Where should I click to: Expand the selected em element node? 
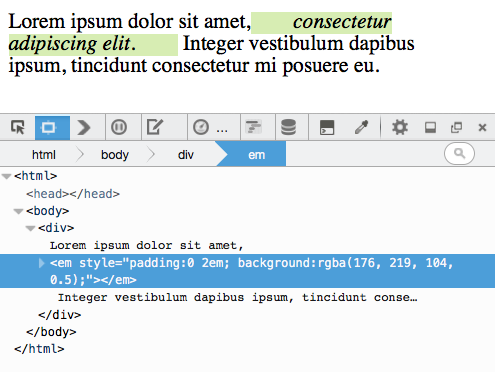(x=41, y=263)
